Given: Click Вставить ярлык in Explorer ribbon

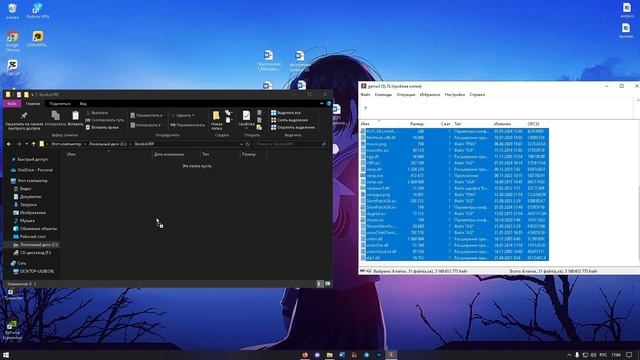Looking at the screenshot, I should (102, 127).
